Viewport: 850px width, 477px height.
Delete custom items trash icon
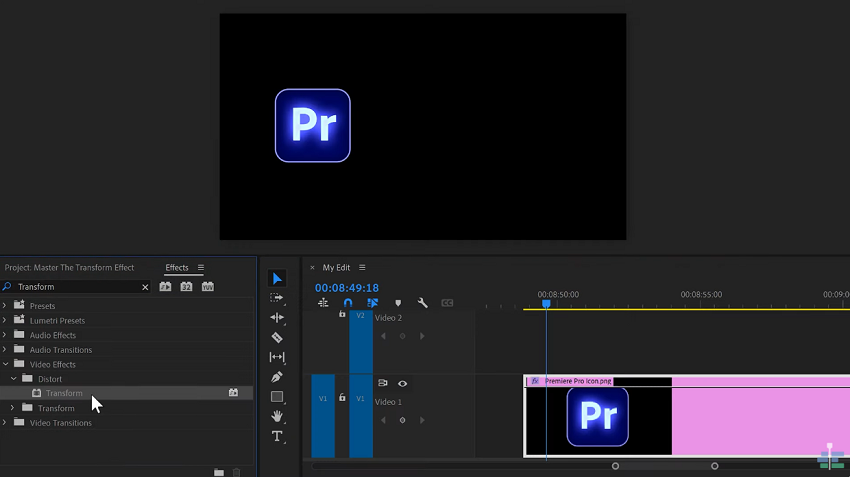236,473
